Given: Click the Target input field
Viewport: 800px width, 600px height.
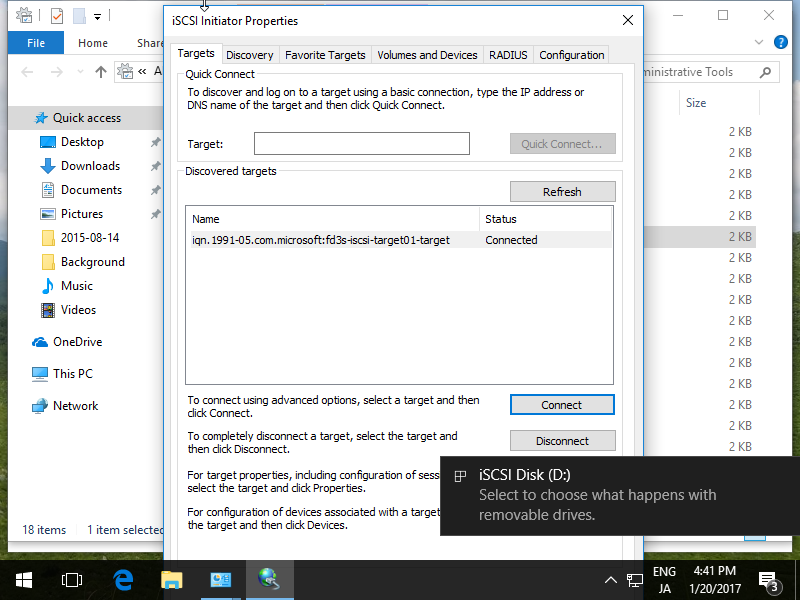Looking at the screenshot, I should tap(362, 143).
